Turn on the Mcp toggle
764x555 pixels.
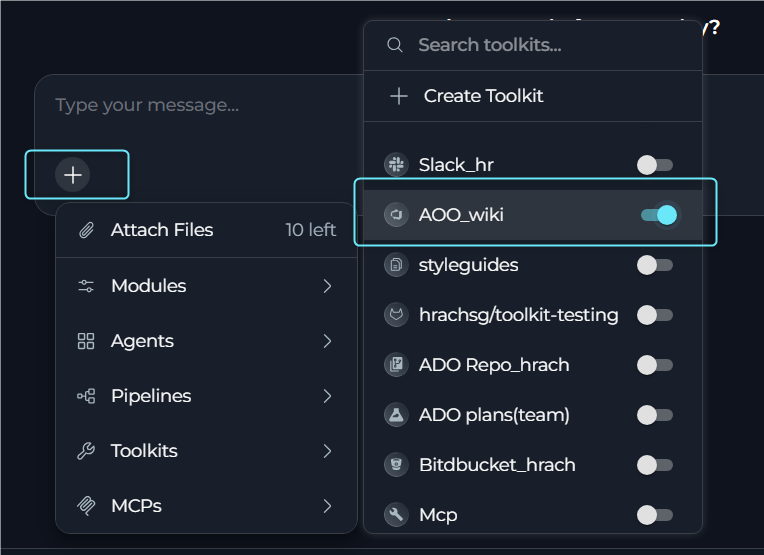click(655, 515)
